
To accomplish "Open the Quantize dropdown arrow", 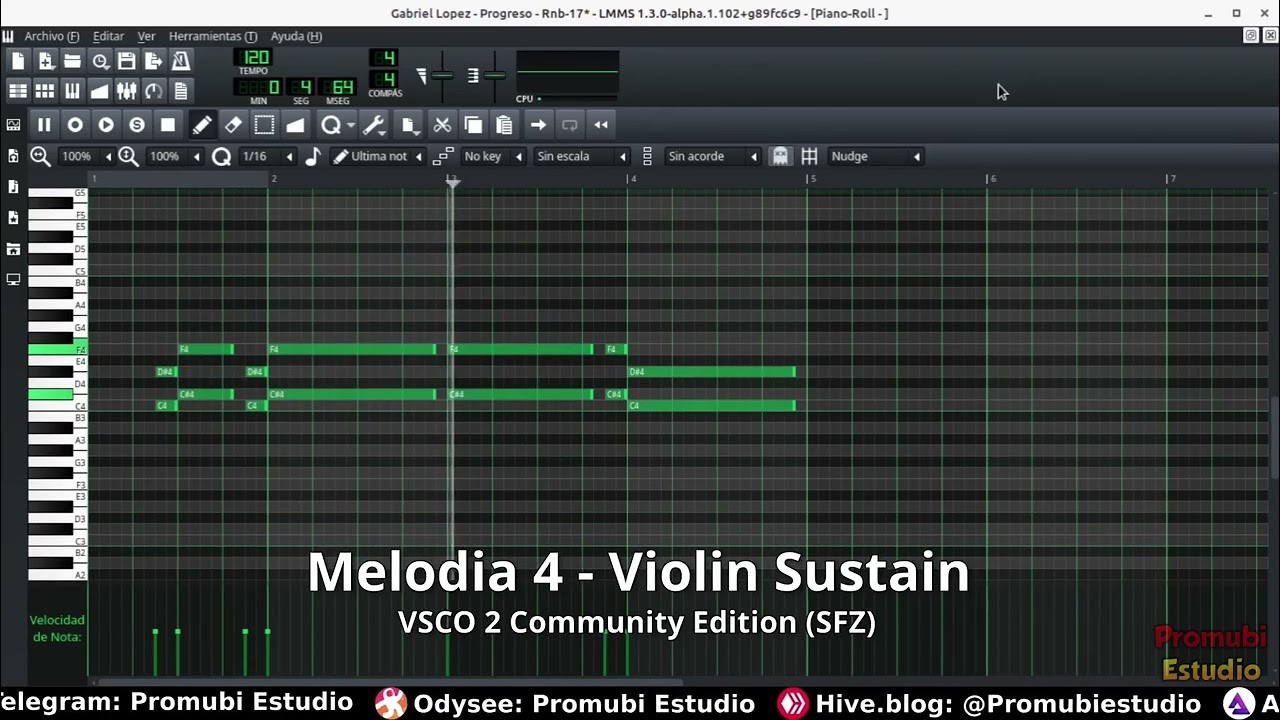I will pyautogui.click(x=350, y=125).
